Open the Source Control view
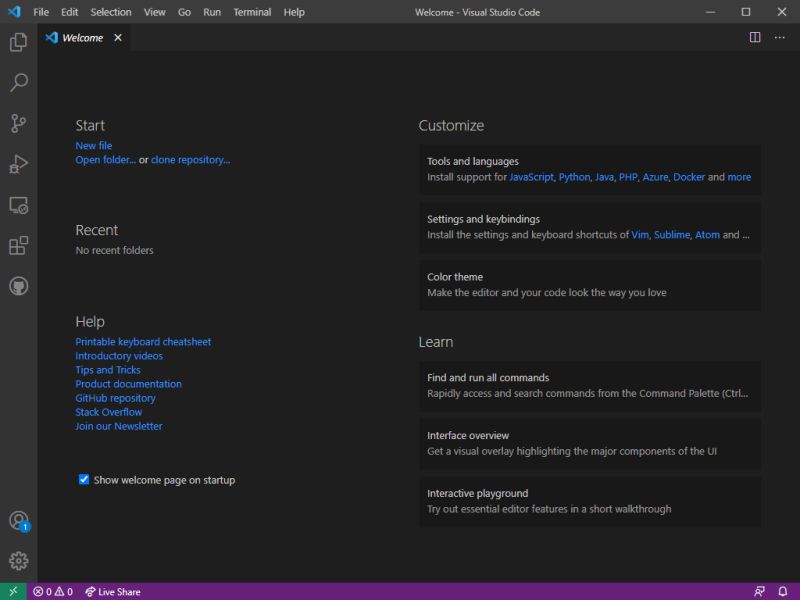Image resolution: width=800 pixels, height=600 pixels. (18, 123)
